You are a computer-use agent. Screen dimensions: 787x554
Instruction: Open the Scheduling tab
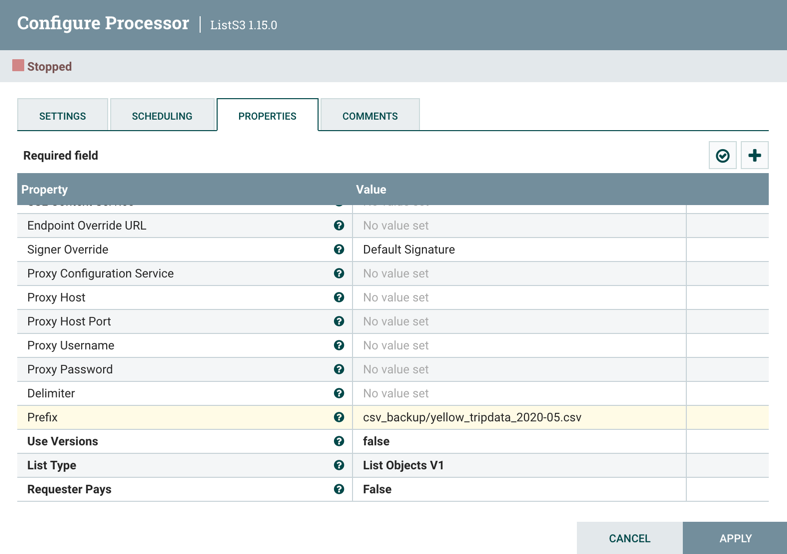coord(162,116)
